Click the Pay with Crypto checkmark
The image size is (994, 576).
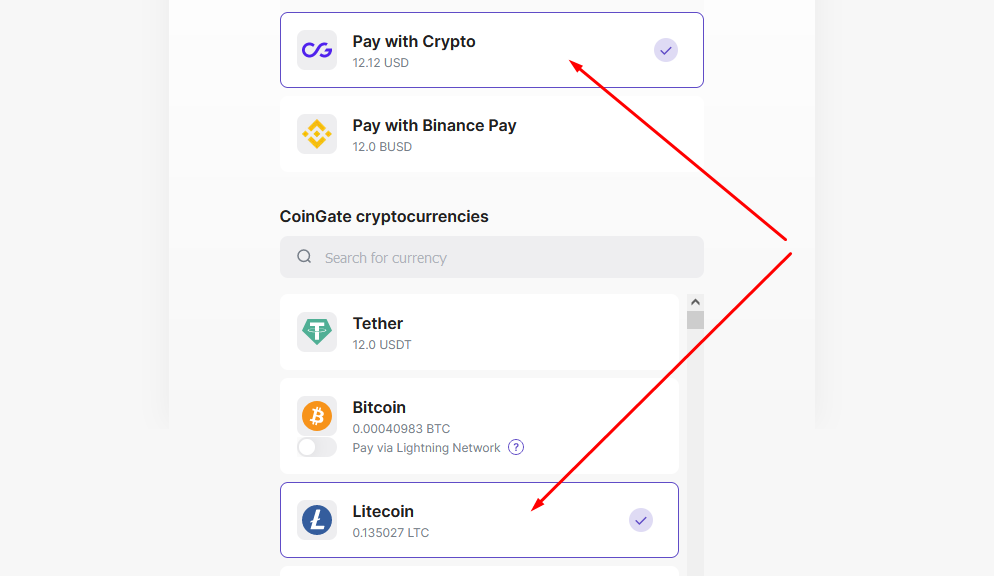tap(666, 50)
